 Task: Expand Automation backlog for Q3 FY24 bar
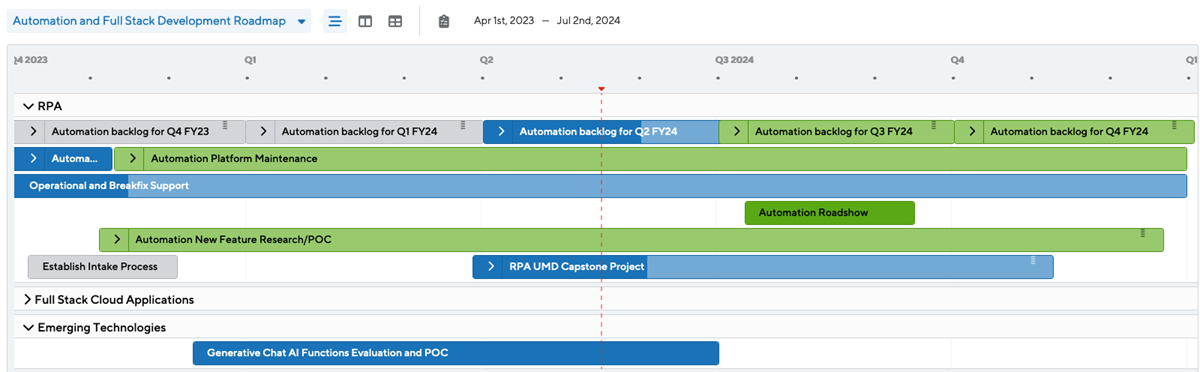pos(736,132)
